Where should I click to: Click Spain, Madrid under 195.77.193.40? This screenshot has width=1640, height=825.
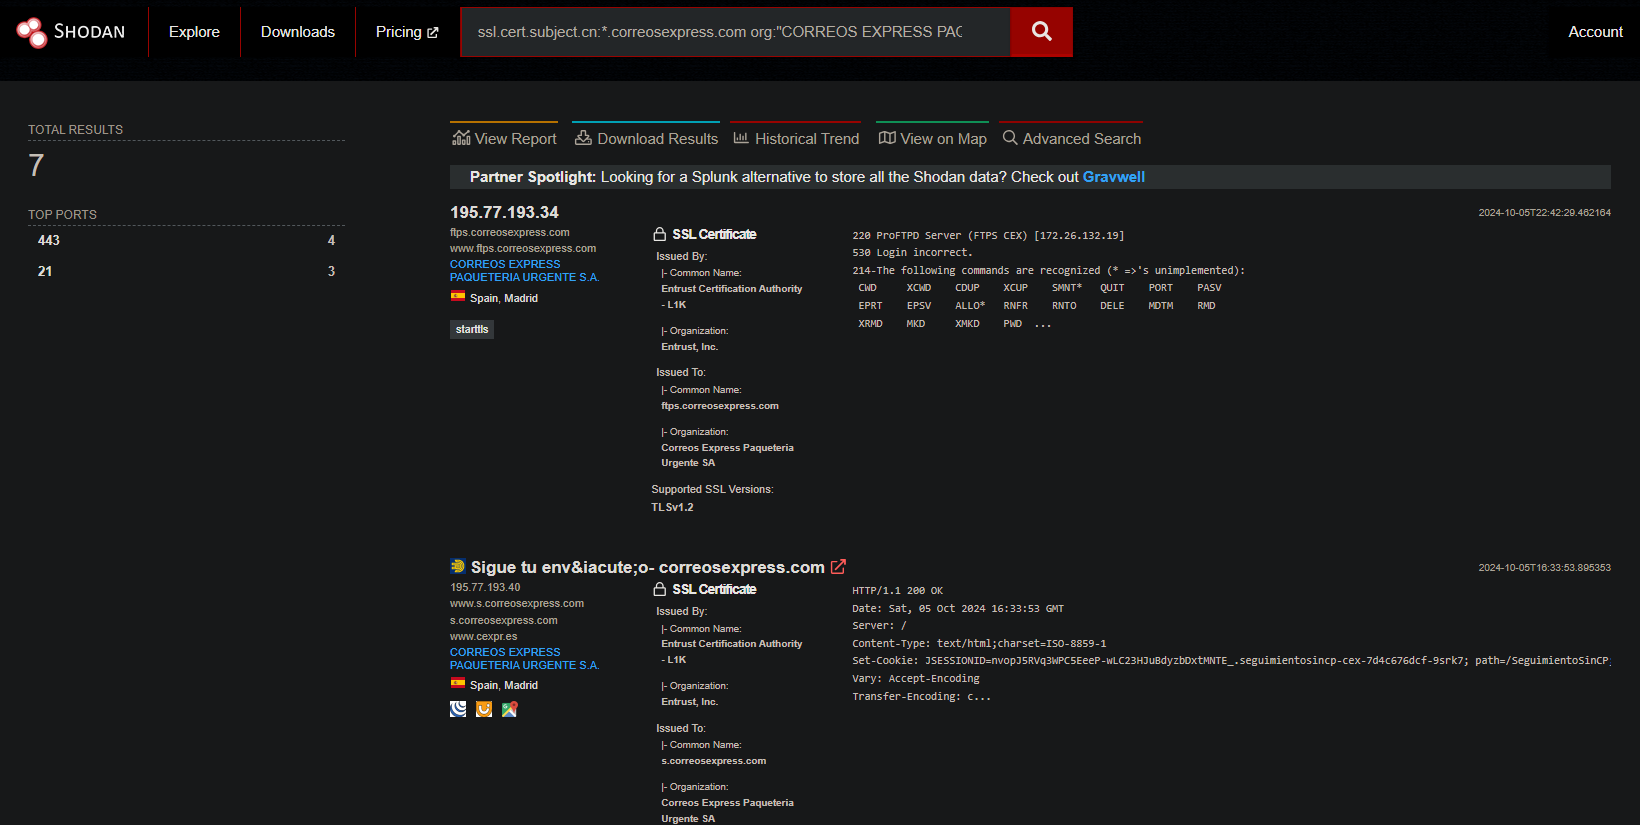point(504,685)
